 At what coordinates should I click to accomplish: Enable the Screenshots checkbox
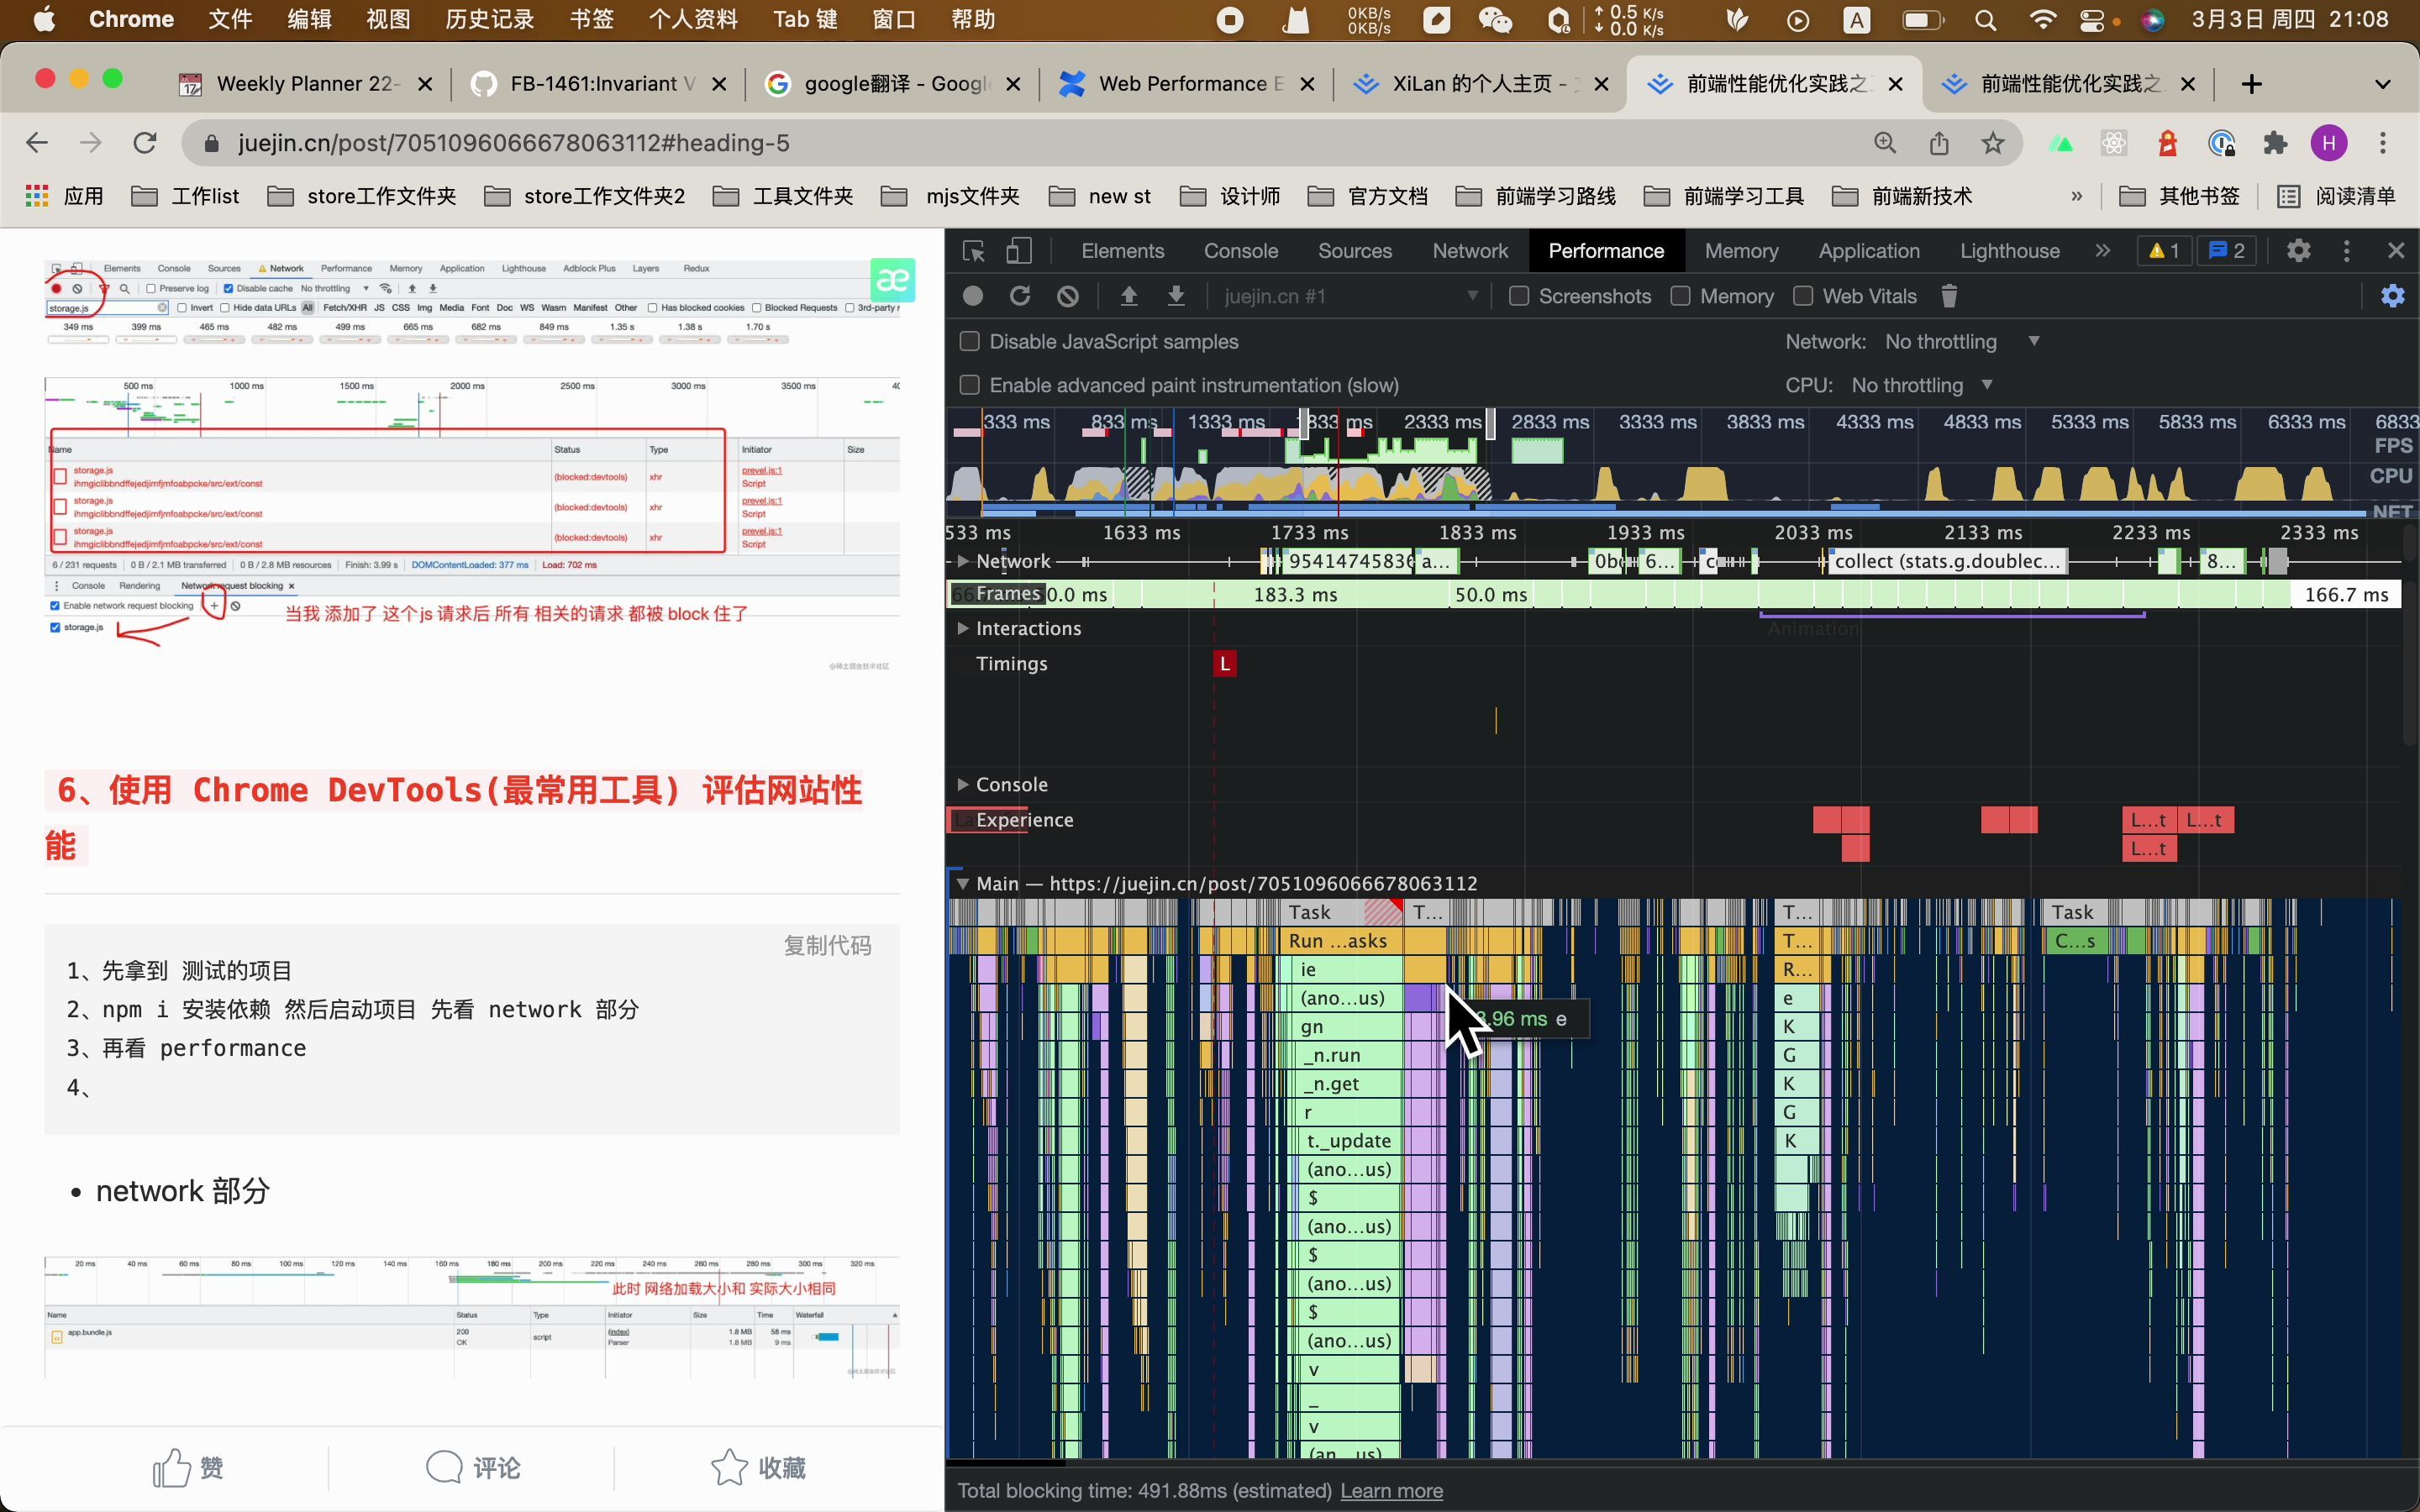pos(1519,296)
